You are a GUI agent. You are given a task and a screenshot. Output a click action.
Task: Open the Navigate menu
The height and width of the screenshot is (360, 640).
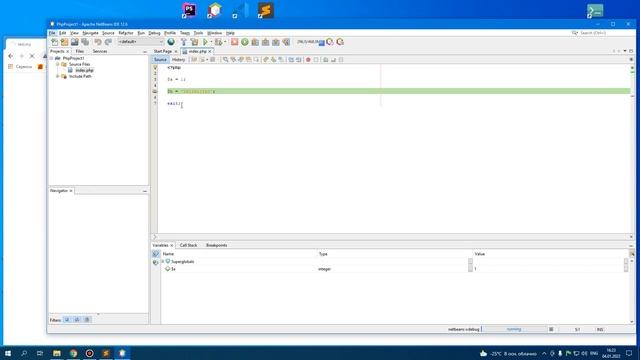tap(90, 33)
